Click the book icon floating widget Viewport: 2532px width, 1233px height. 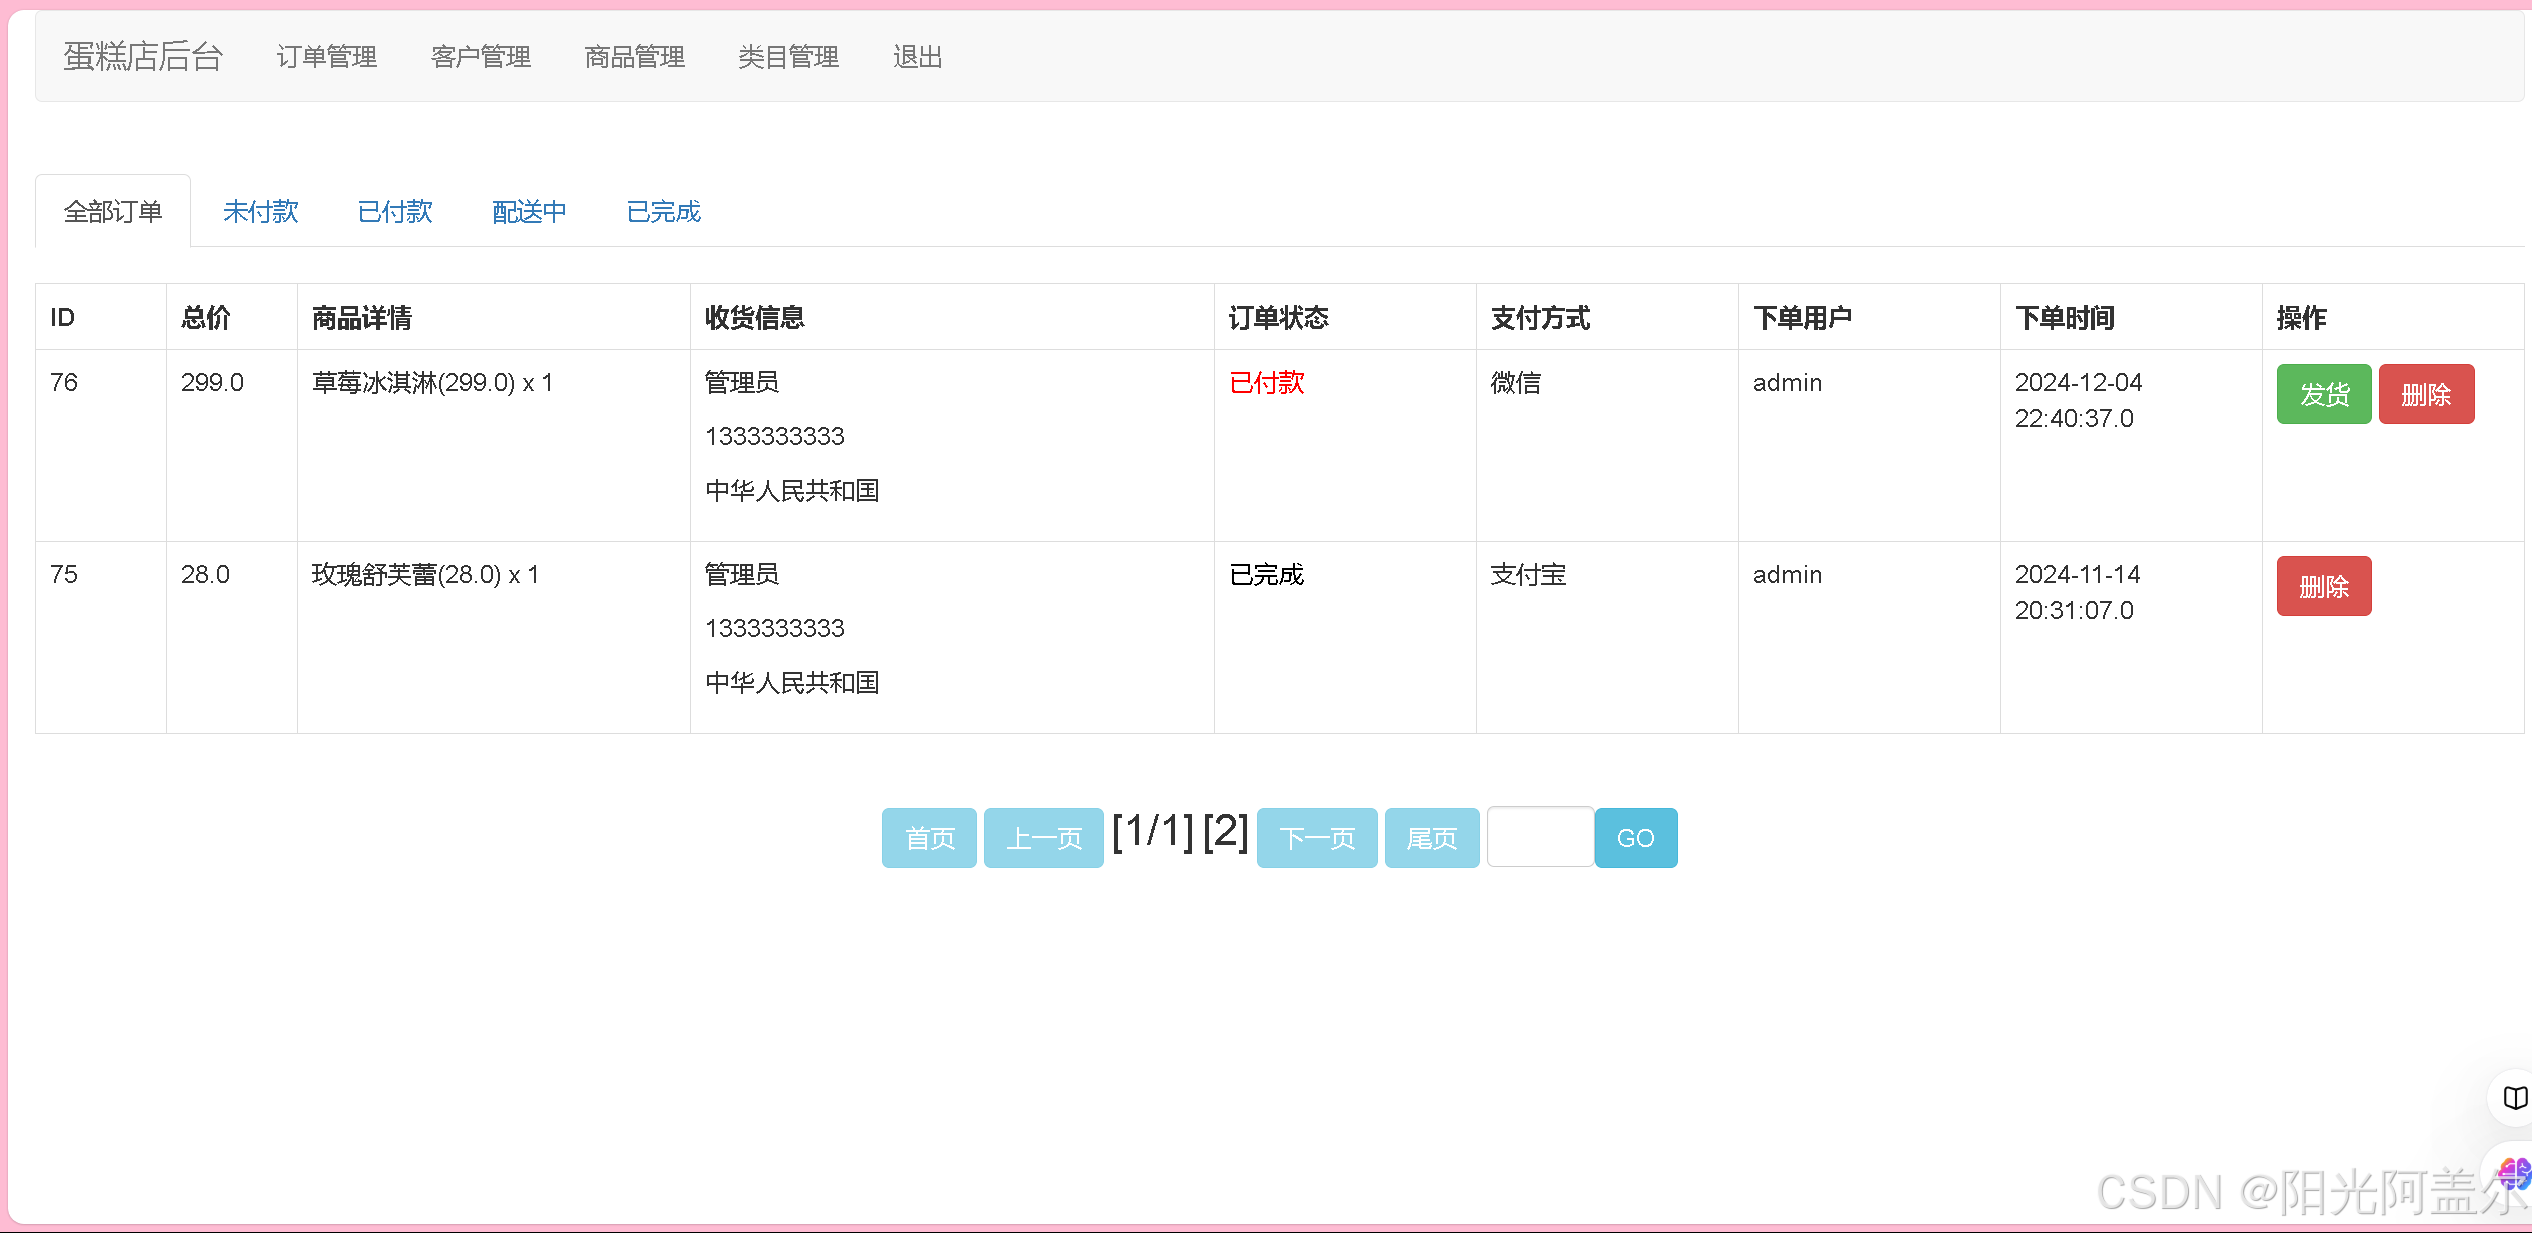[x=2514, y=1098]
